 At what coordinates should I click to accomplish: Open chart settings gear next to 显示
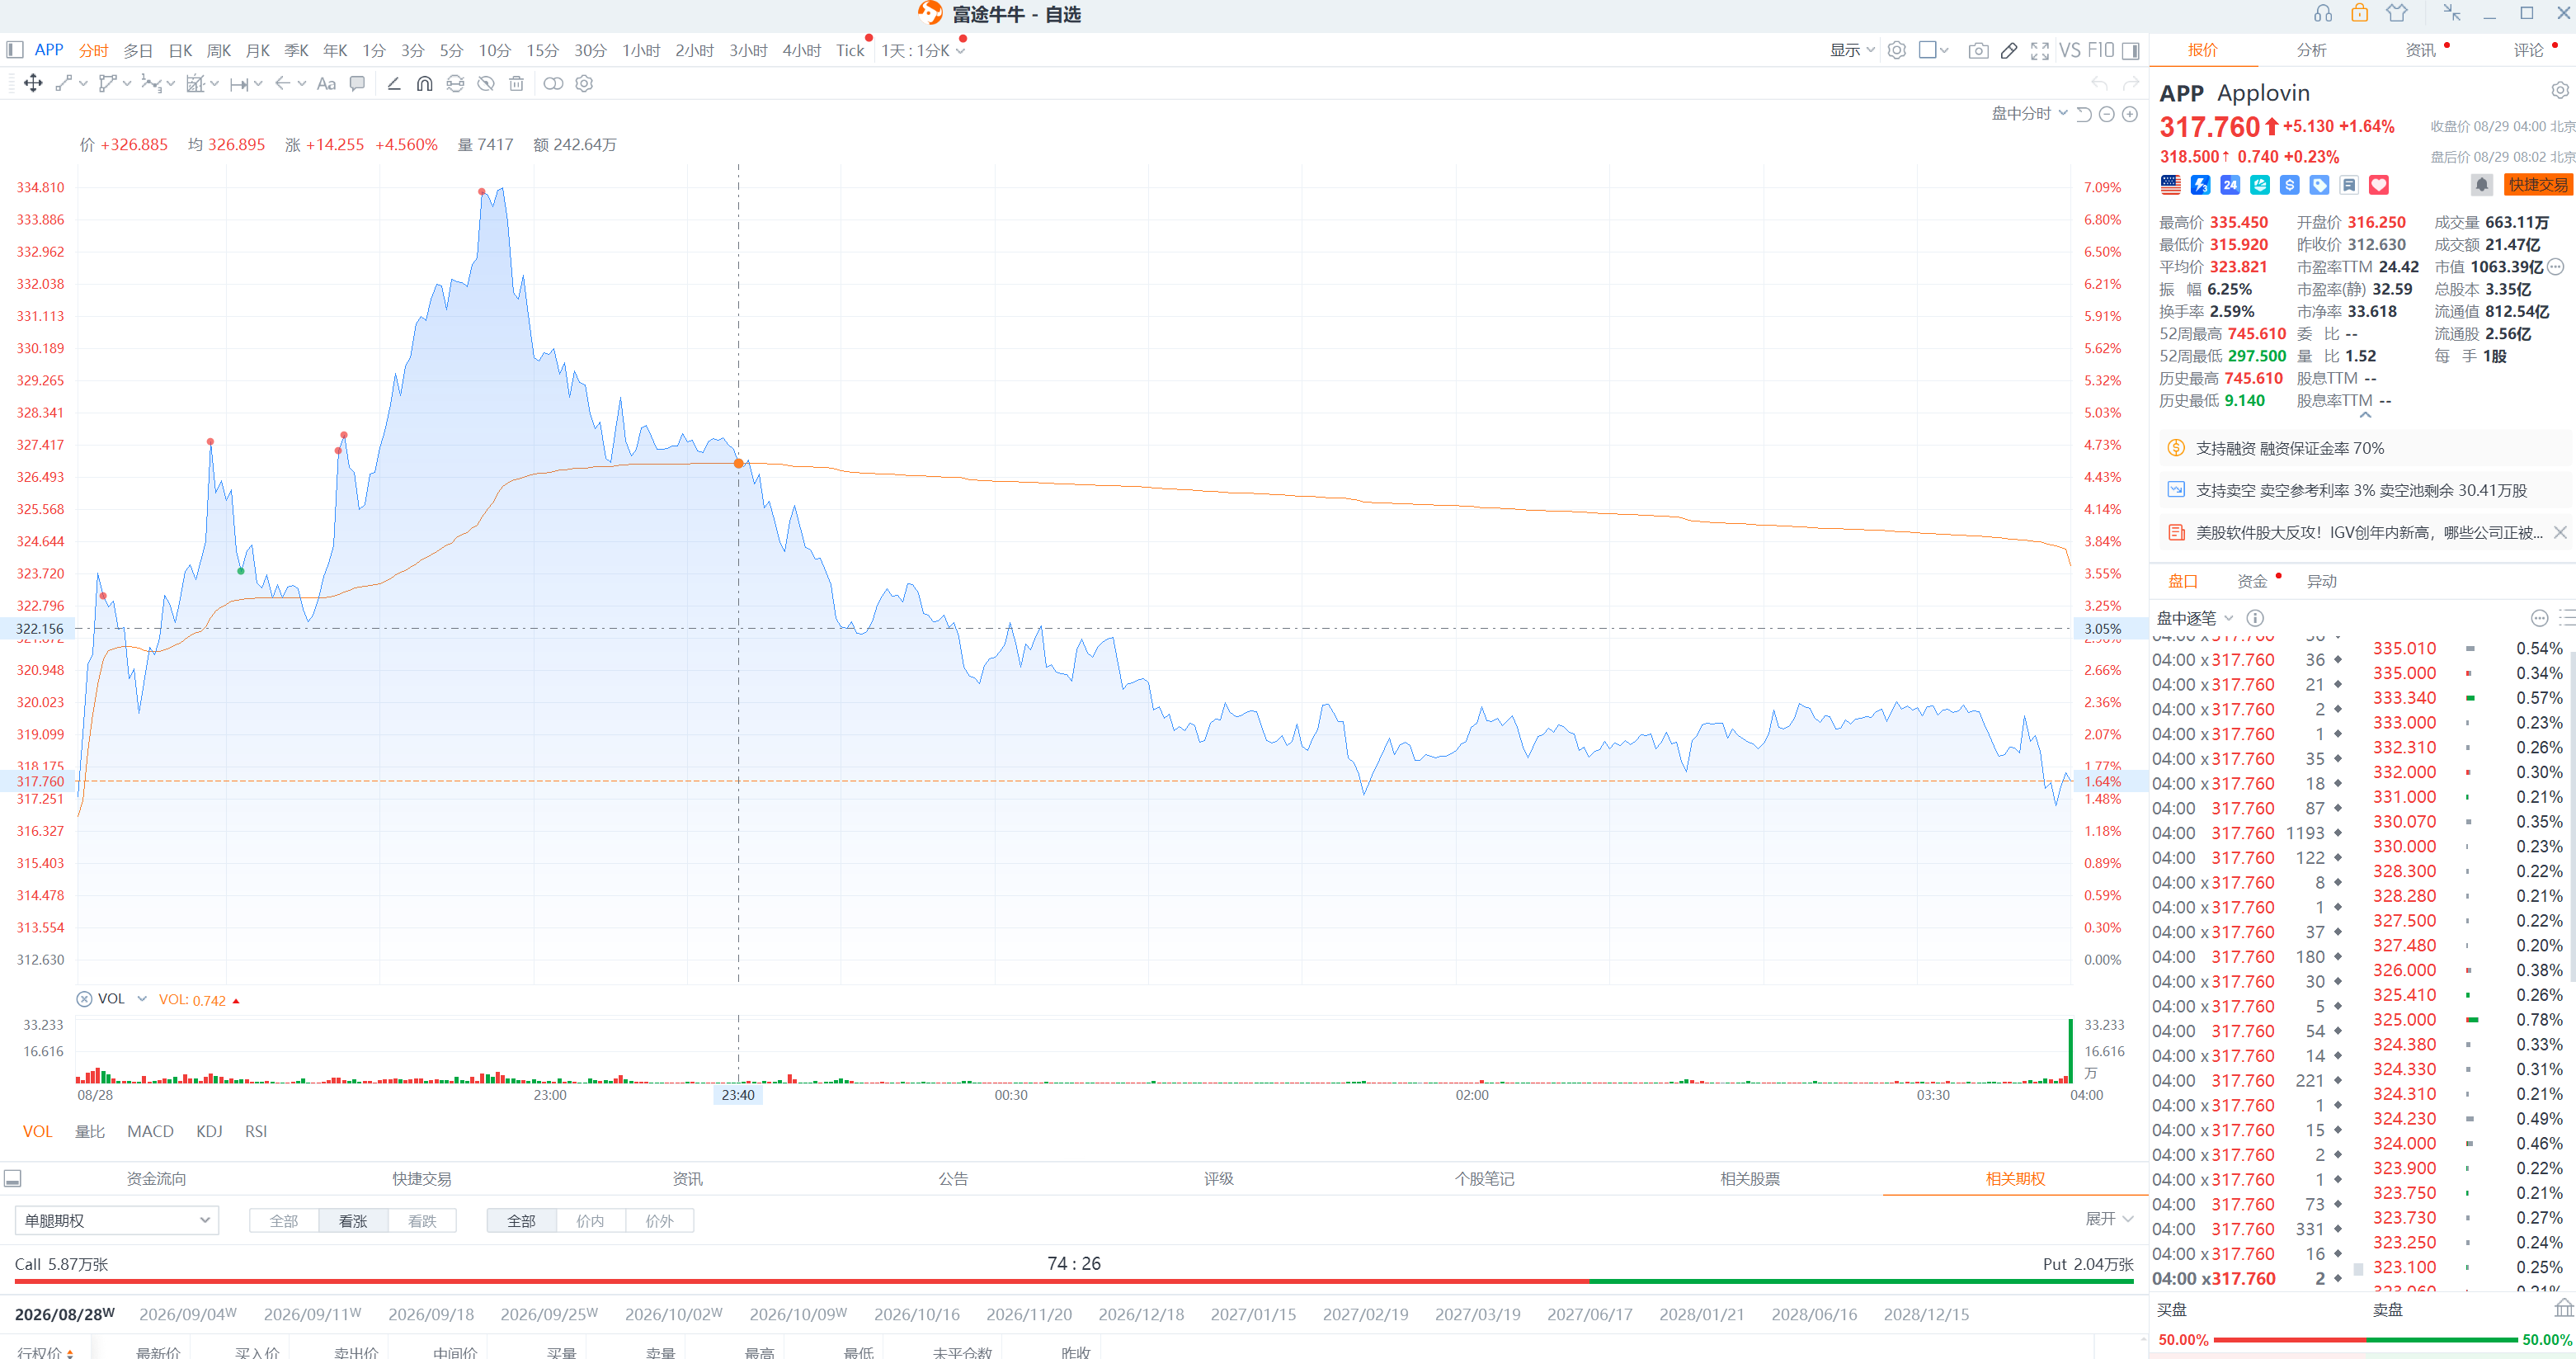[x=1897, y=50]
